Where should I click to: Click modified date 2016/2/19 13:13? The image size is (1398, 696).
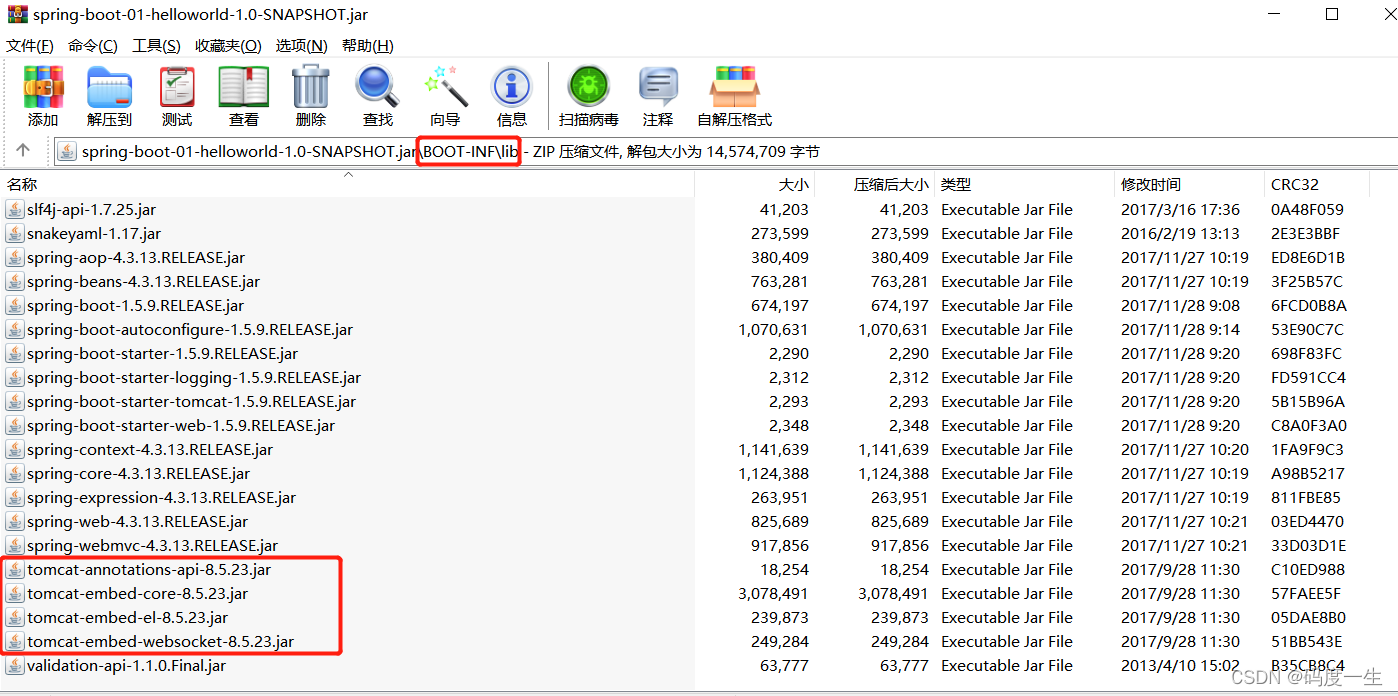pos(1180,234)
